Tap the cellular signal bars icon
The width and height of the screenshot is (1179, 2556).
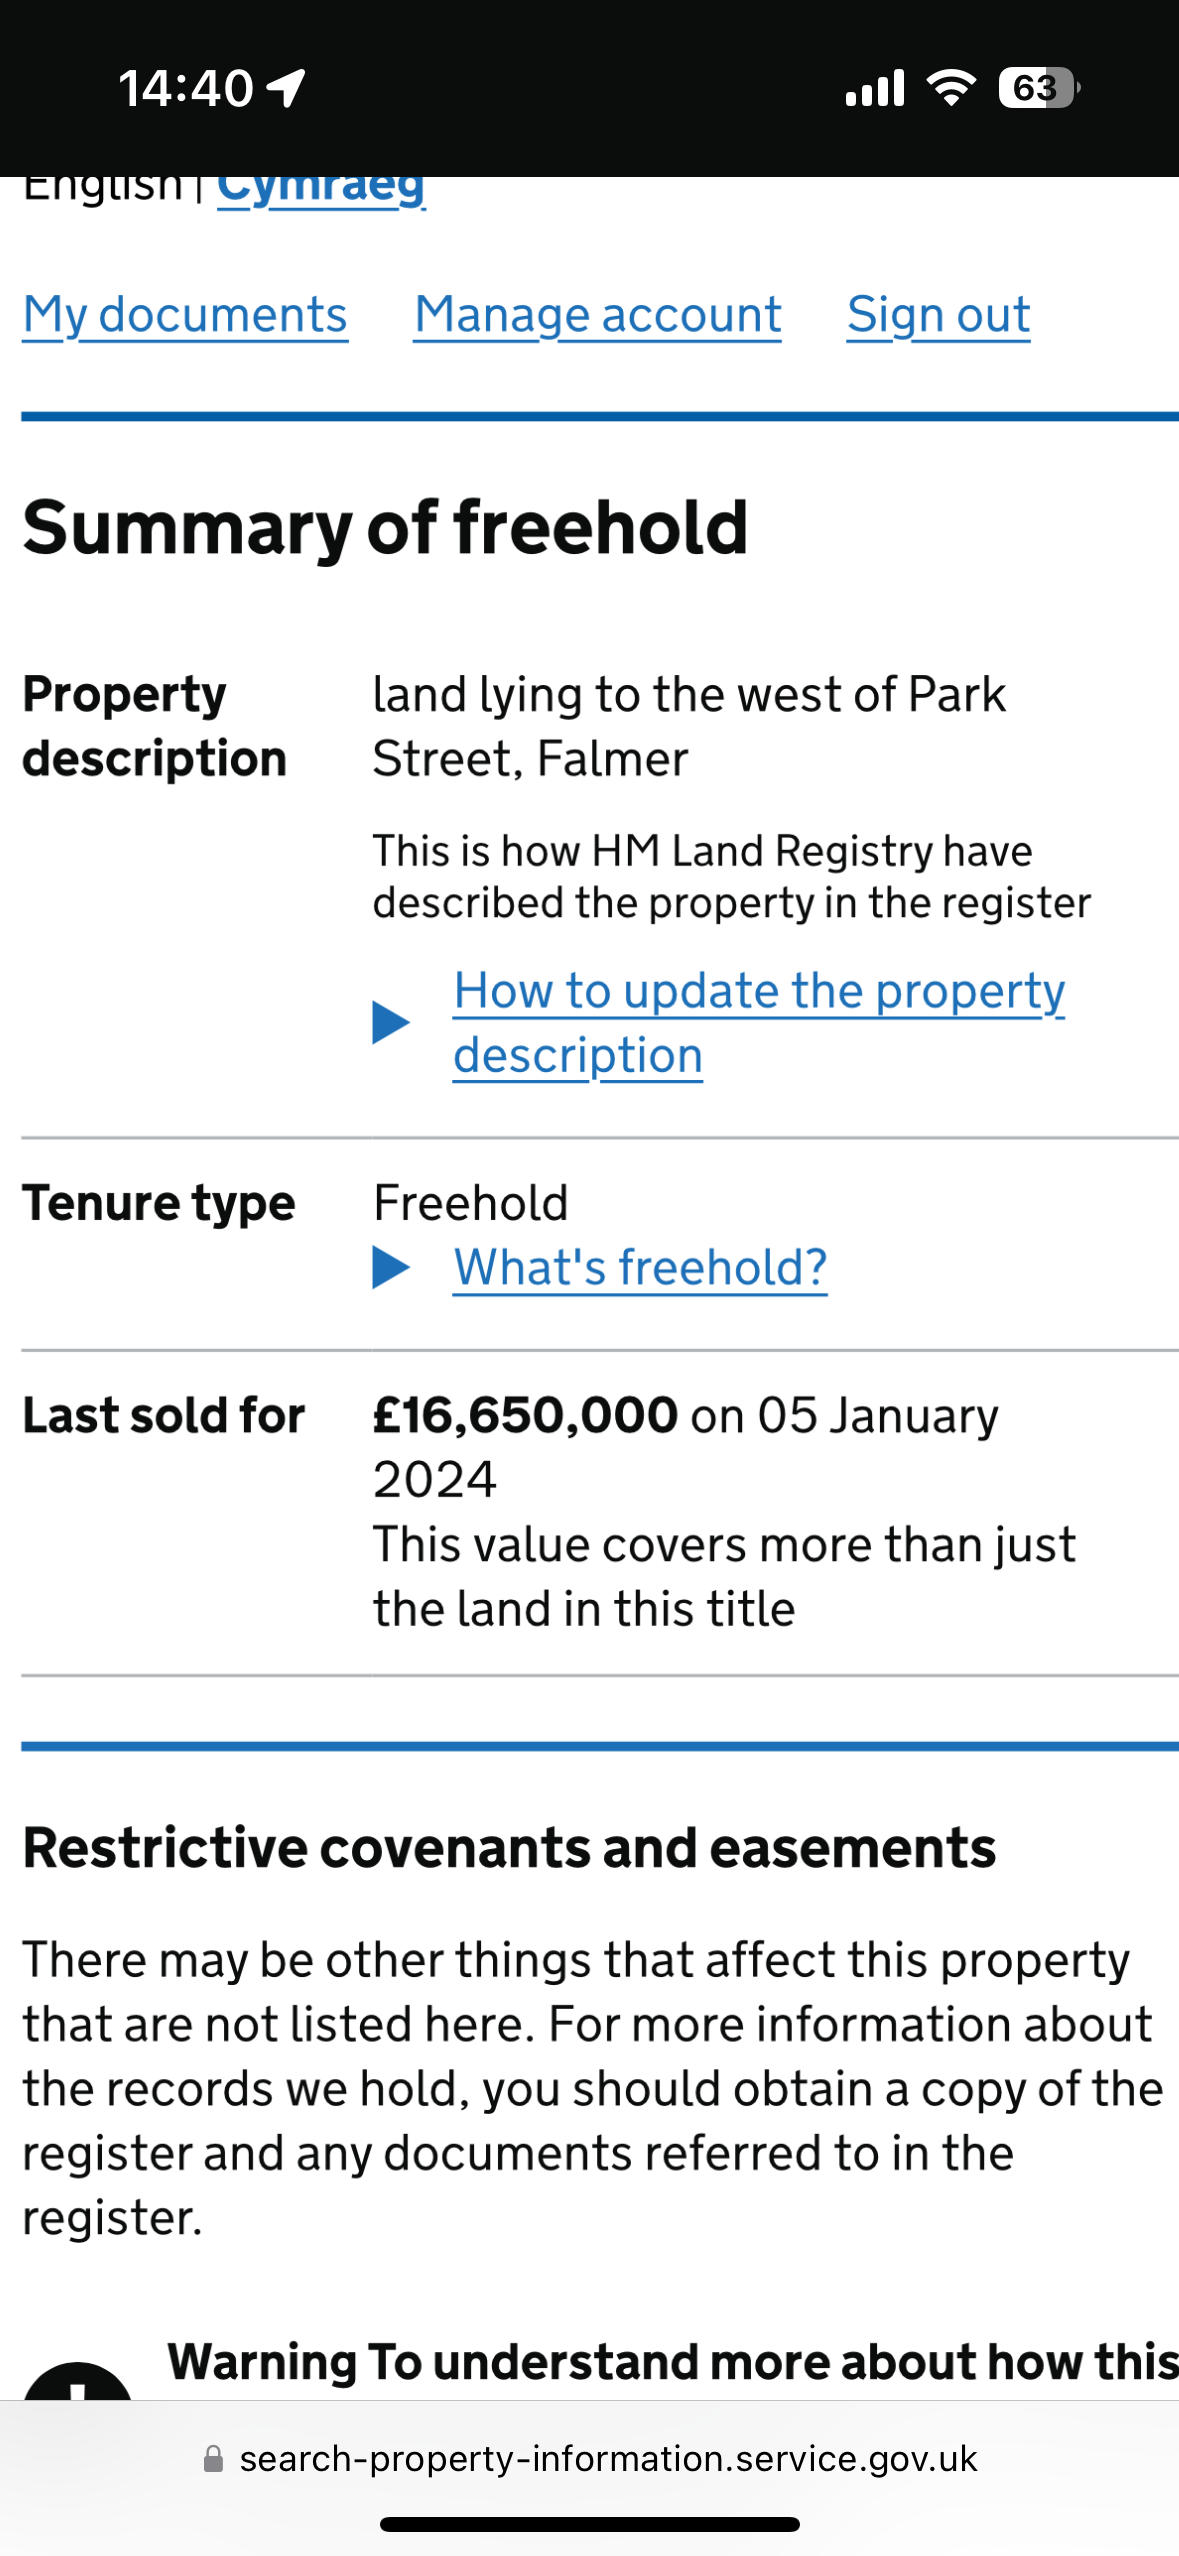875,88
